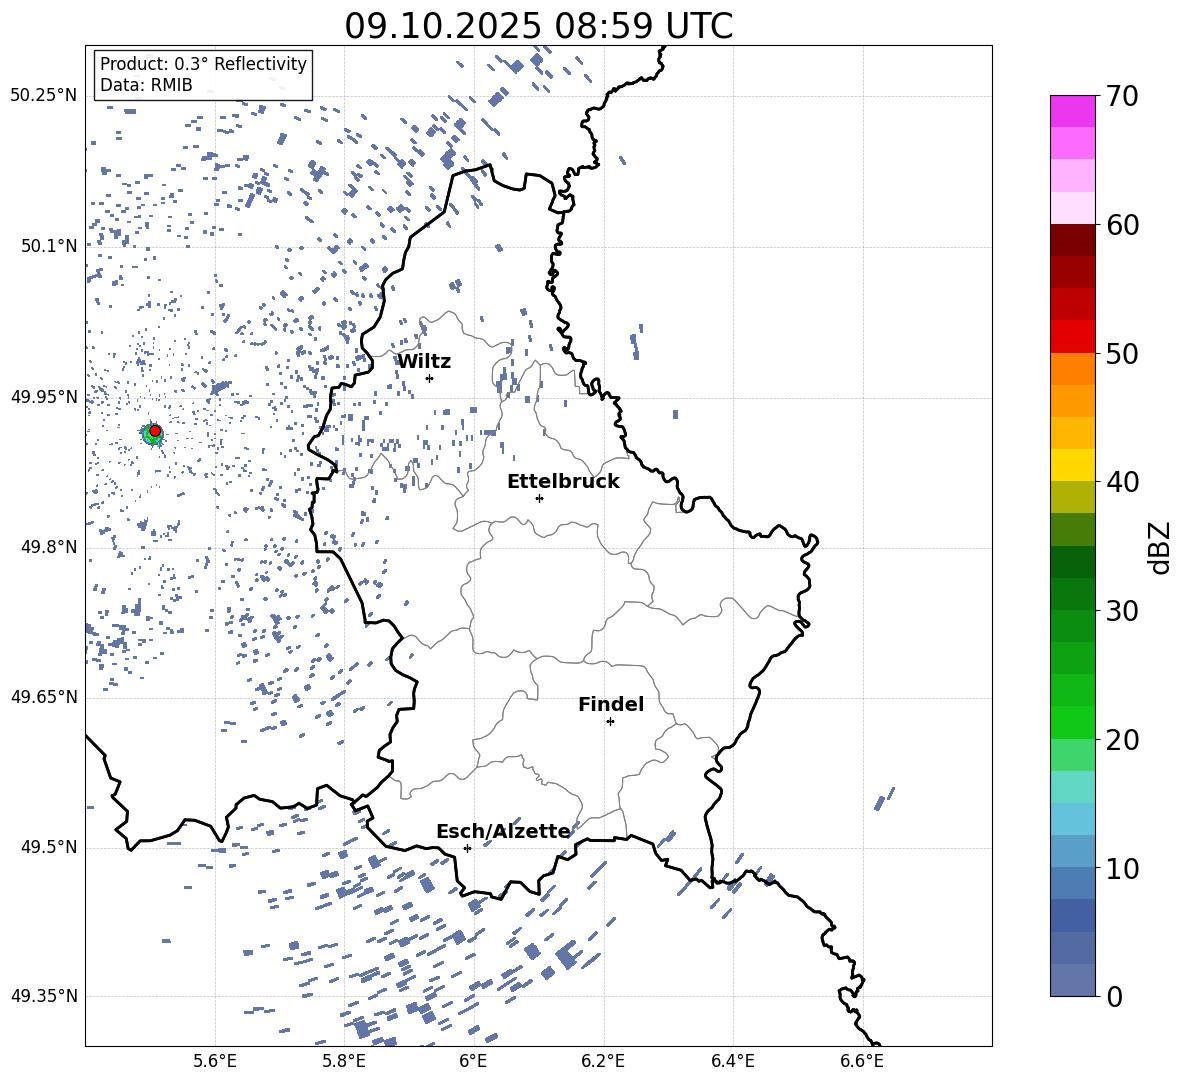Click the bottom slate-blue 0 dBZ color segment

pyautogui.click(x=1073, y=980)
